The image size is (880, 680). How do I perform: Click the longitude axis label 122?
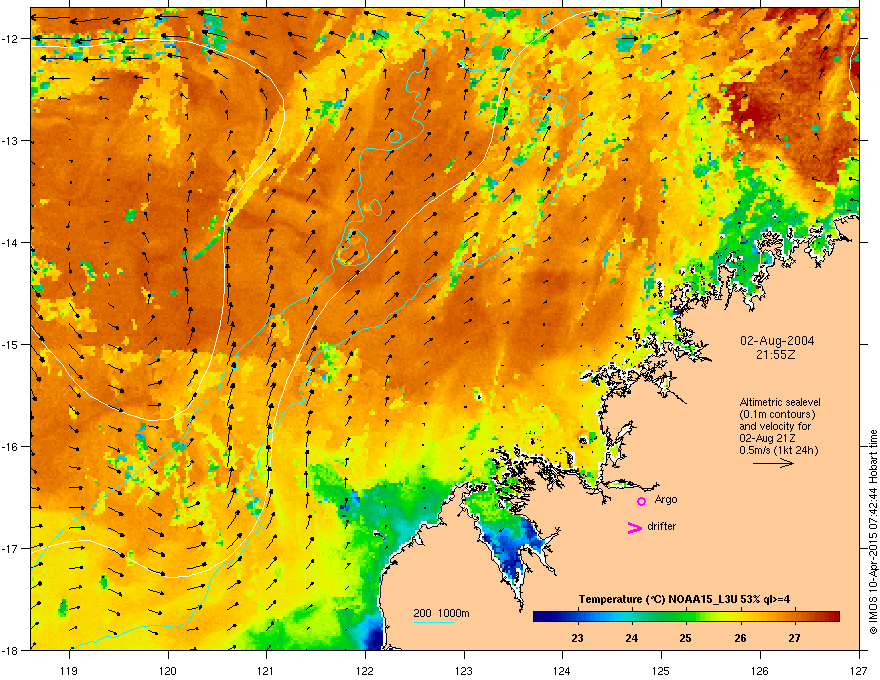click(x=365, y=670)
